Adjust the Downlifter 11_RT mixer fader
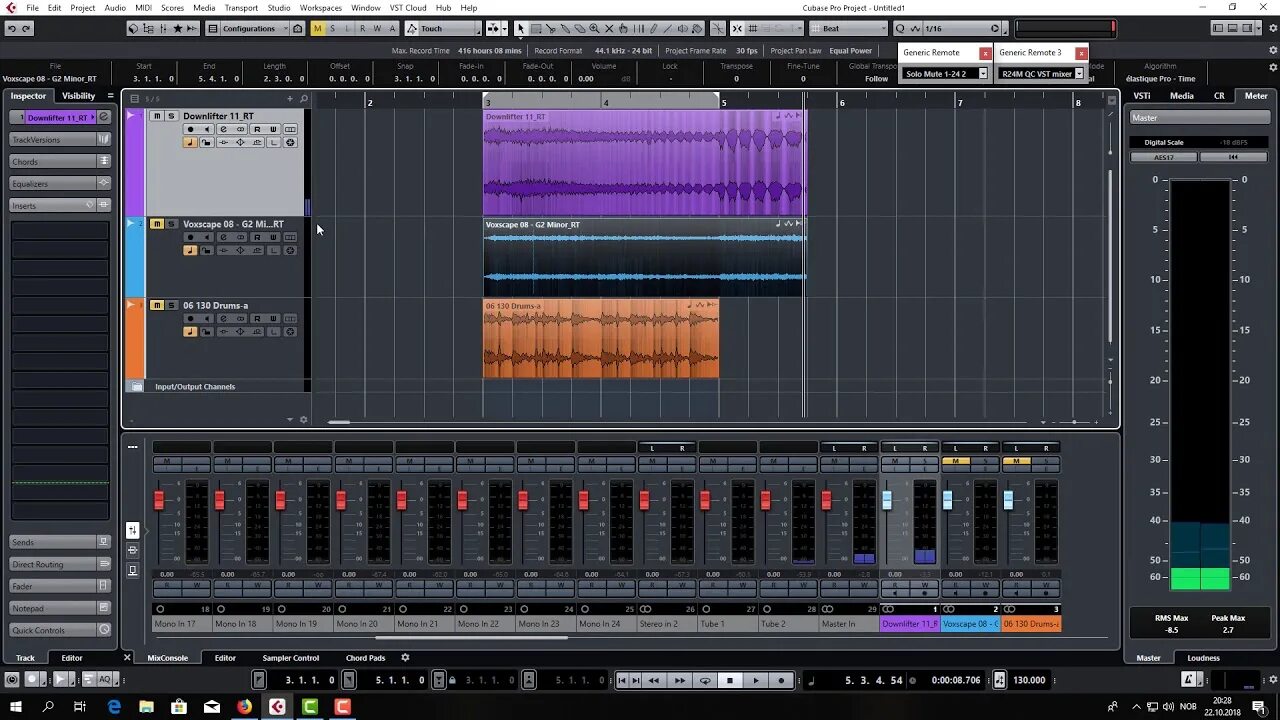This screenshot has height=720, width=1280. click(887, 500)
